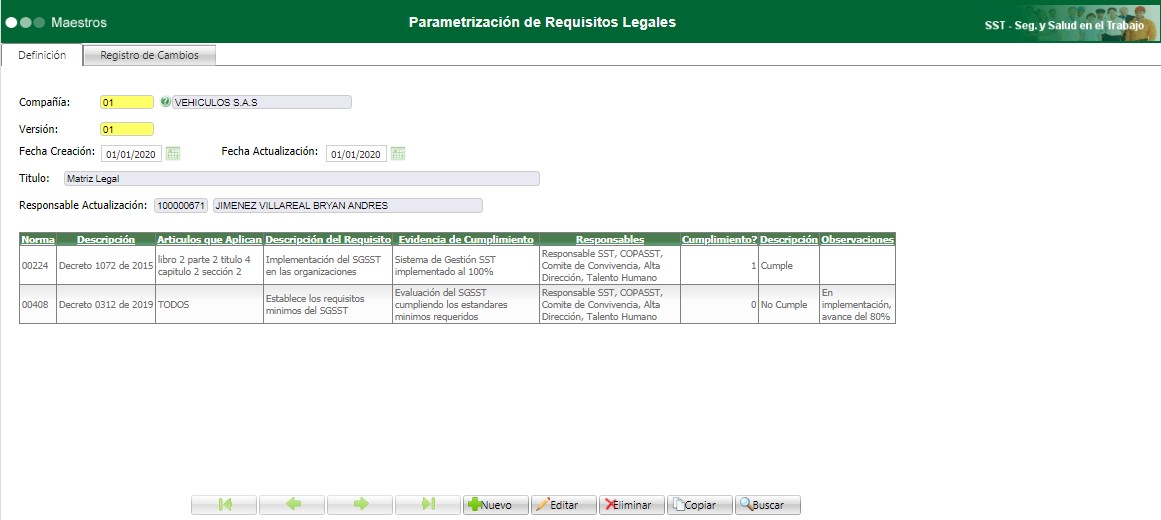The width and height of the screenshot is (1161, 520).
Task: Sort by the Responsables column header
Action: click(610, 239)
